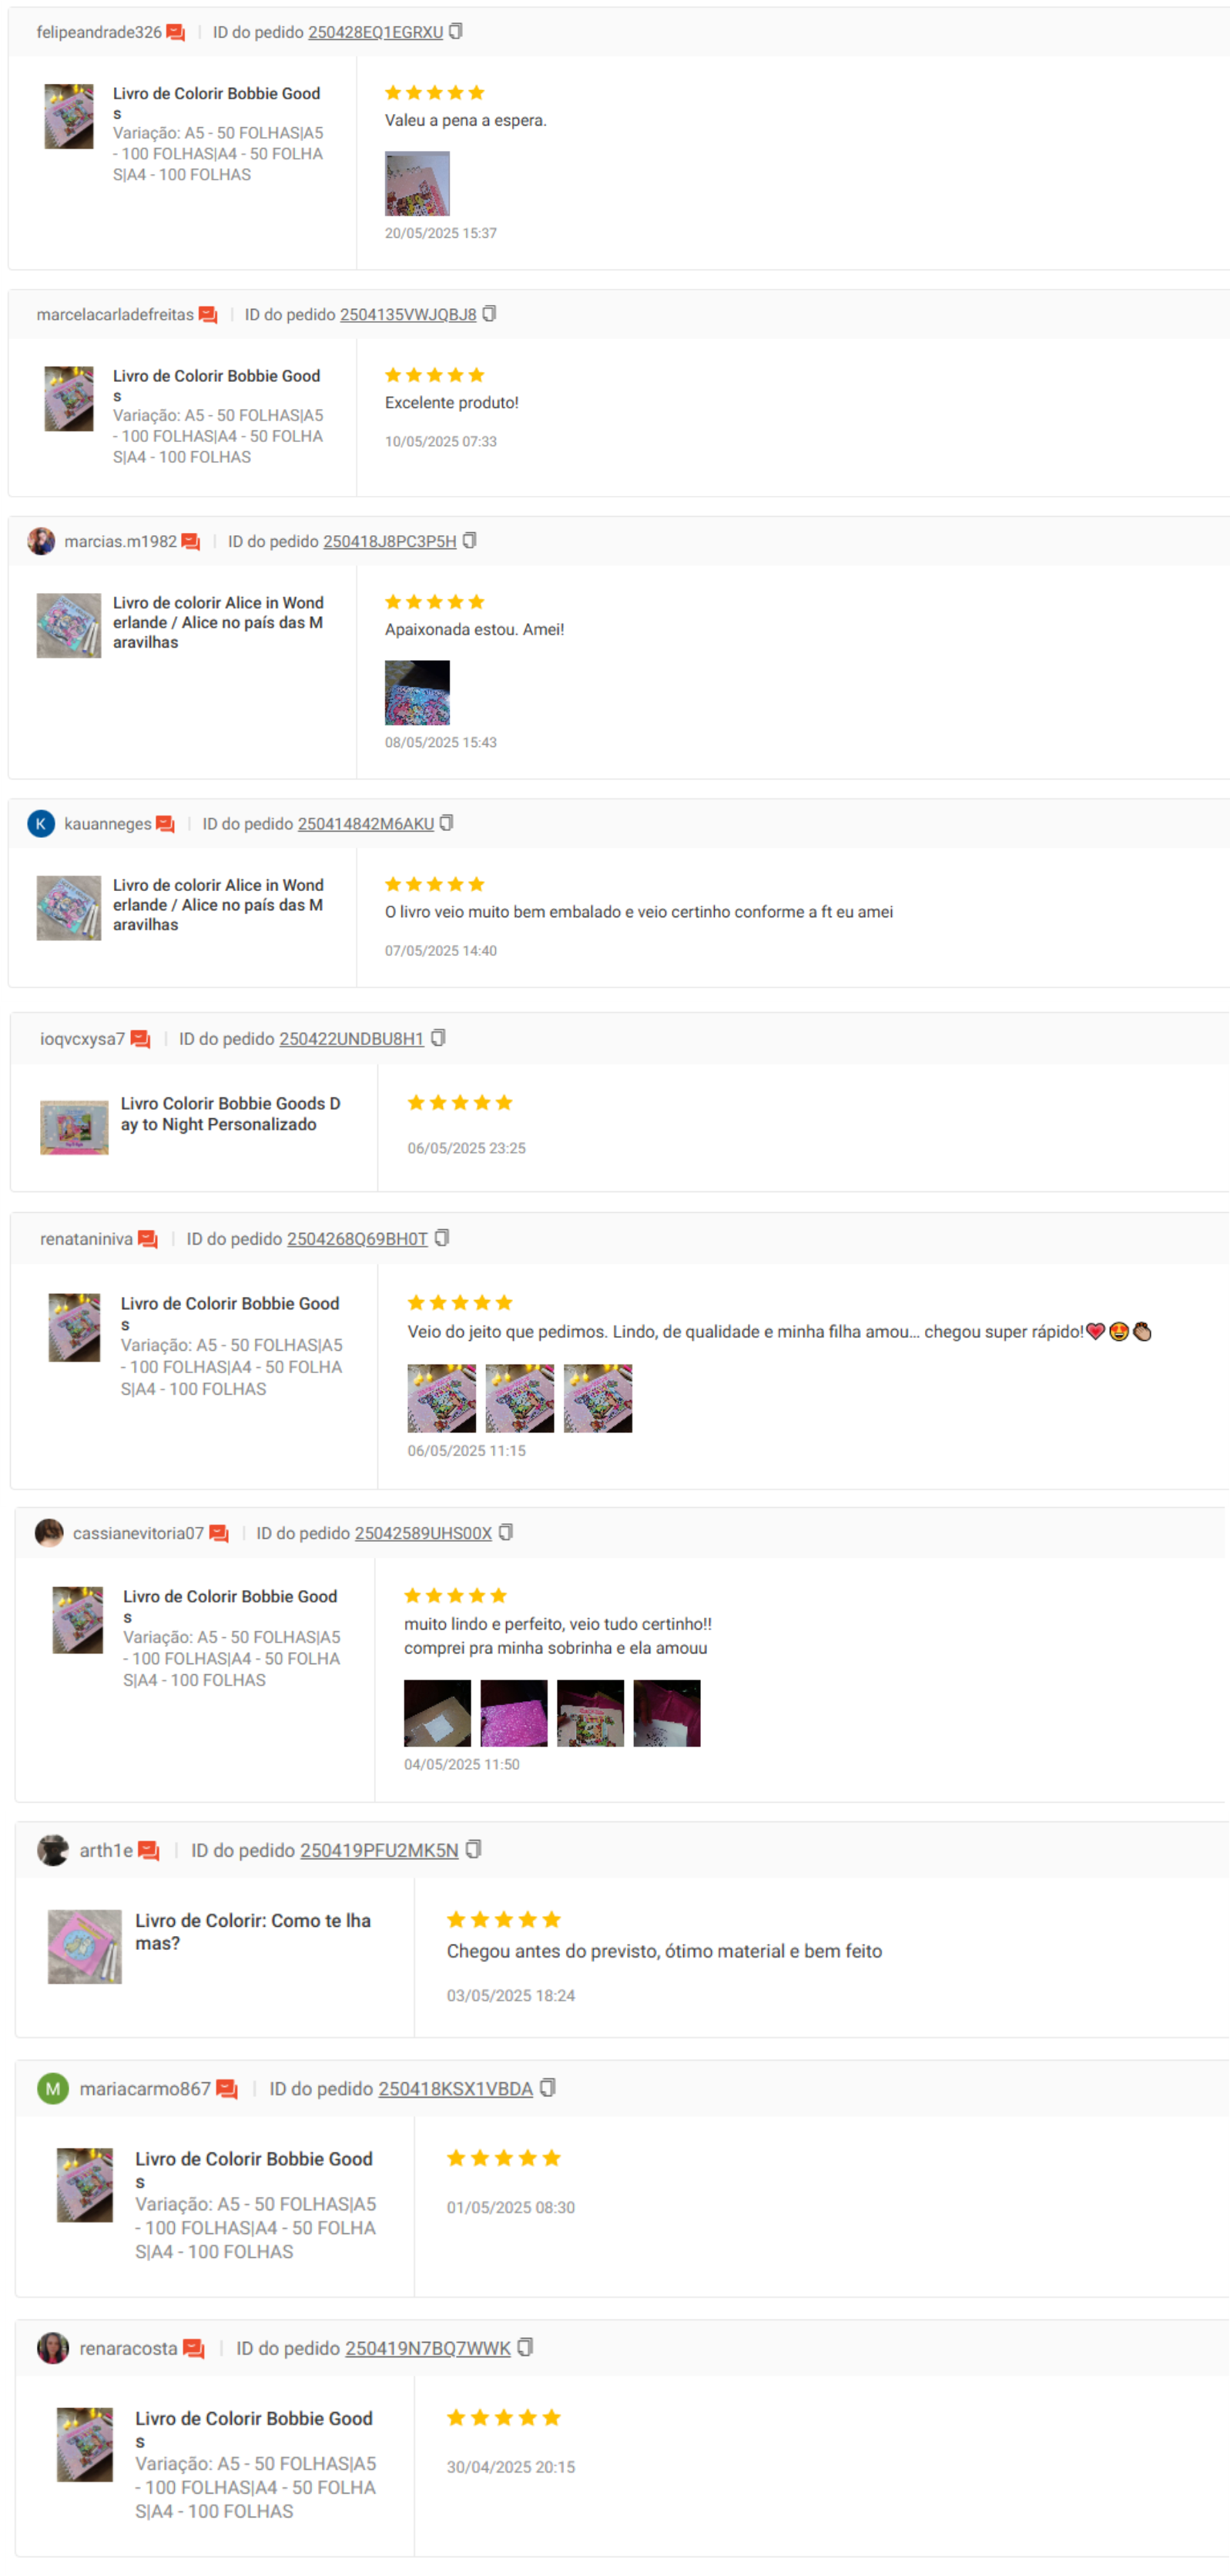Open order link 250418J8PC3P5H
The height and width of the screenshot is (2576, 1230).
click(389, 541)
